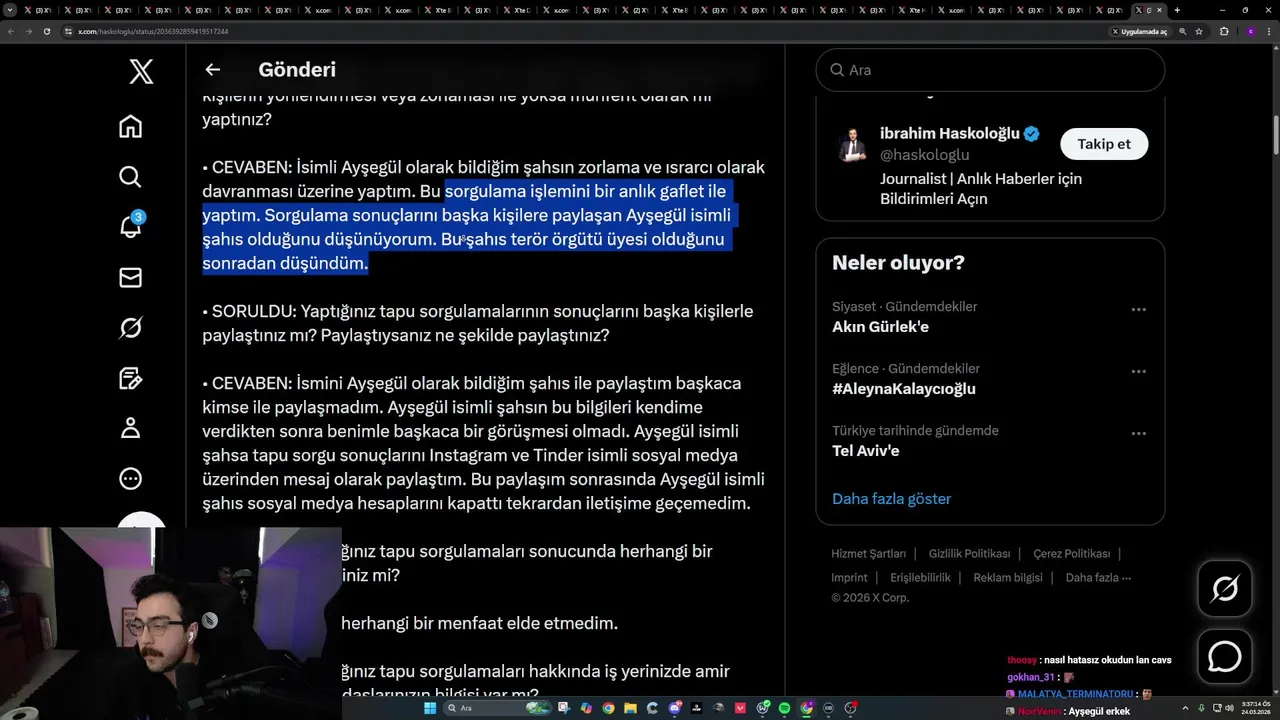Open Gizlilik Politikası footer link
Screen dimensions: 1280x720
[x=969, y=554]
